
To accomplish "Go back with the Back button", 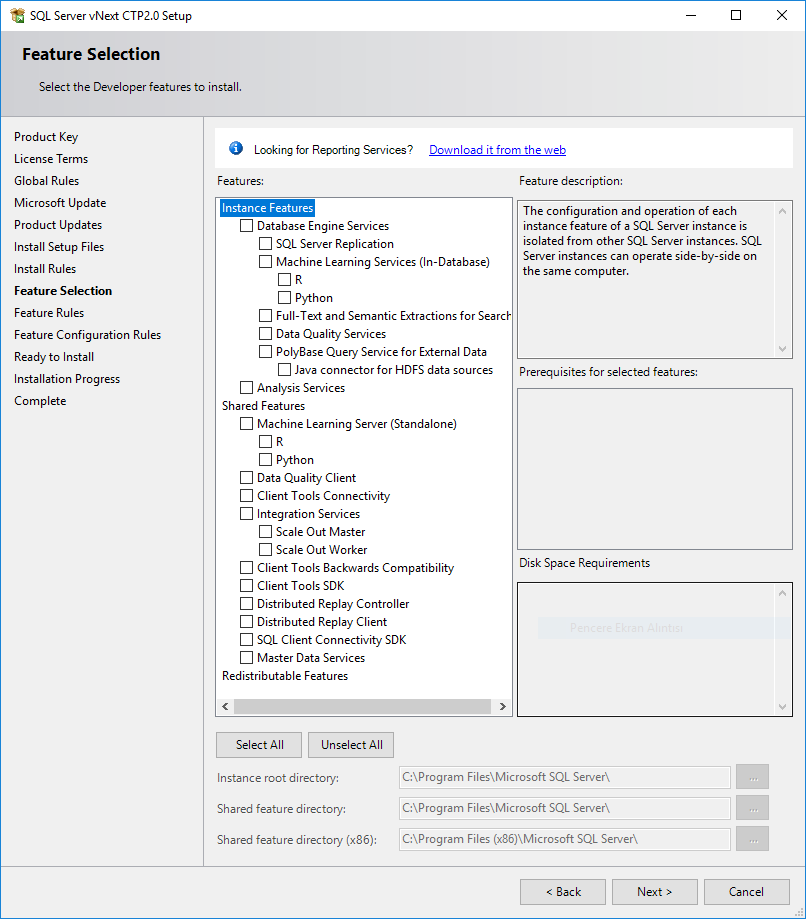I will tap(562, 891).
